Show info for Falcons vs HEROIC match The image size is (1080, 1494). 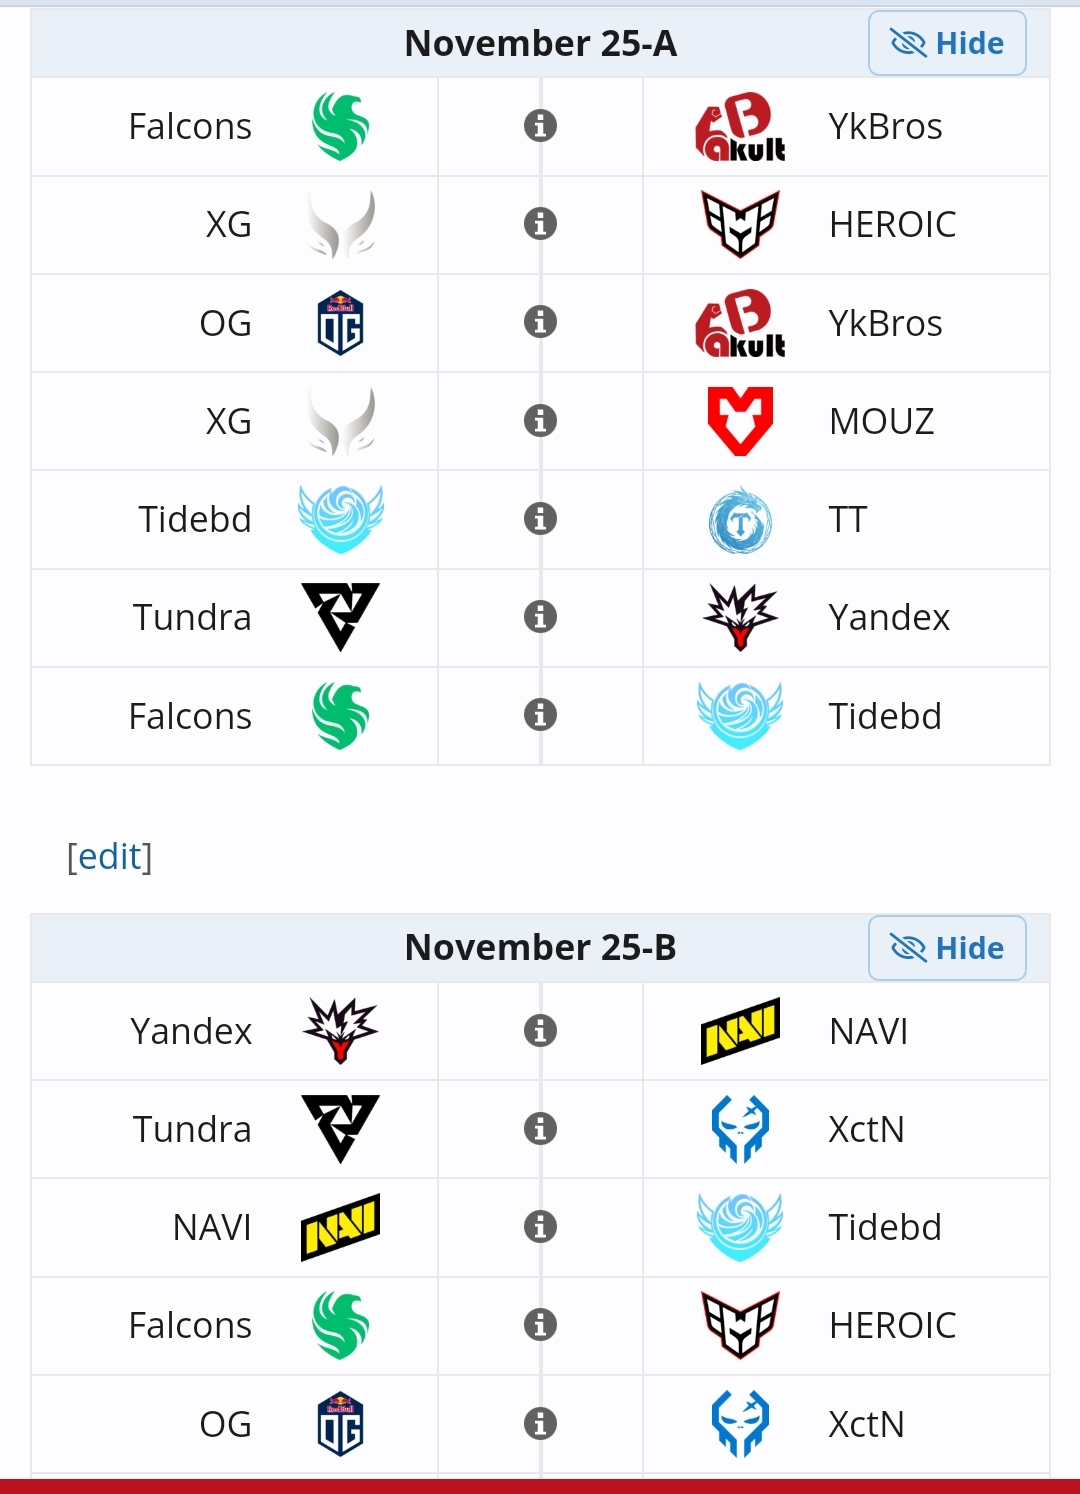click(x=540, y=1325)
